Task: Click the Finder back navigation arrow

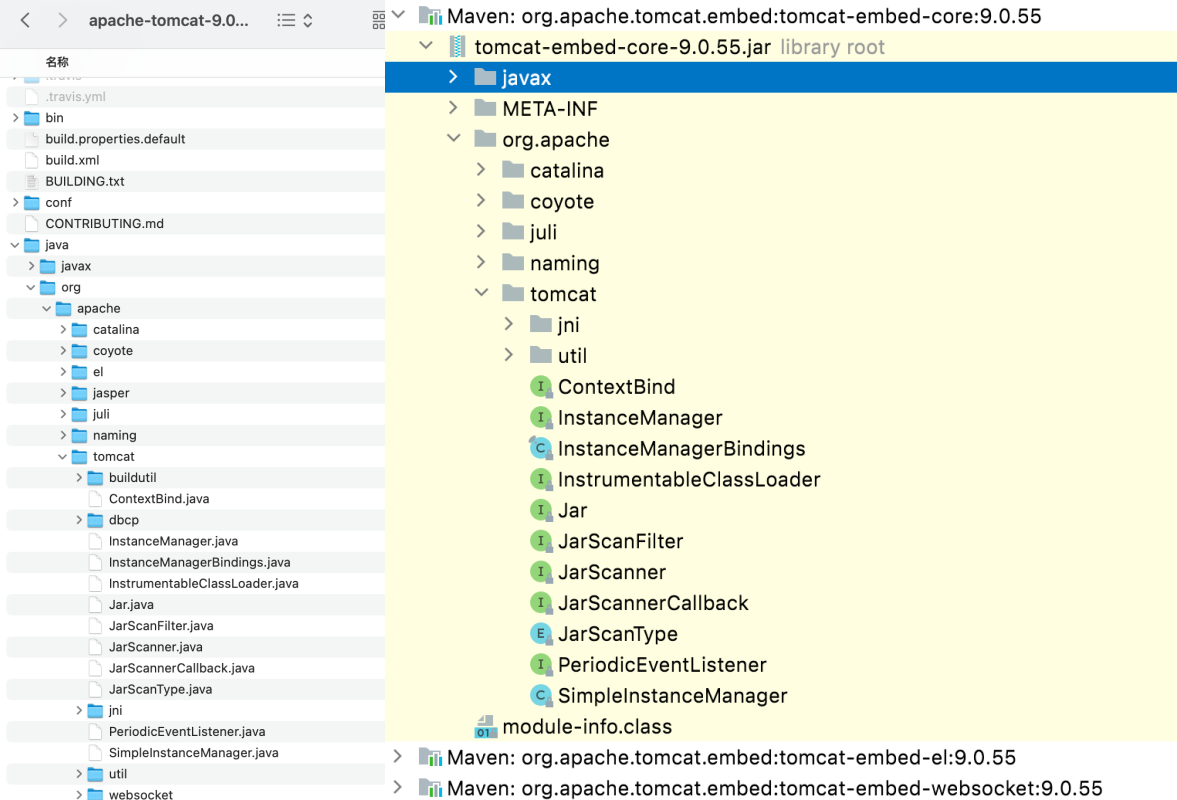Action: [26, 20]
